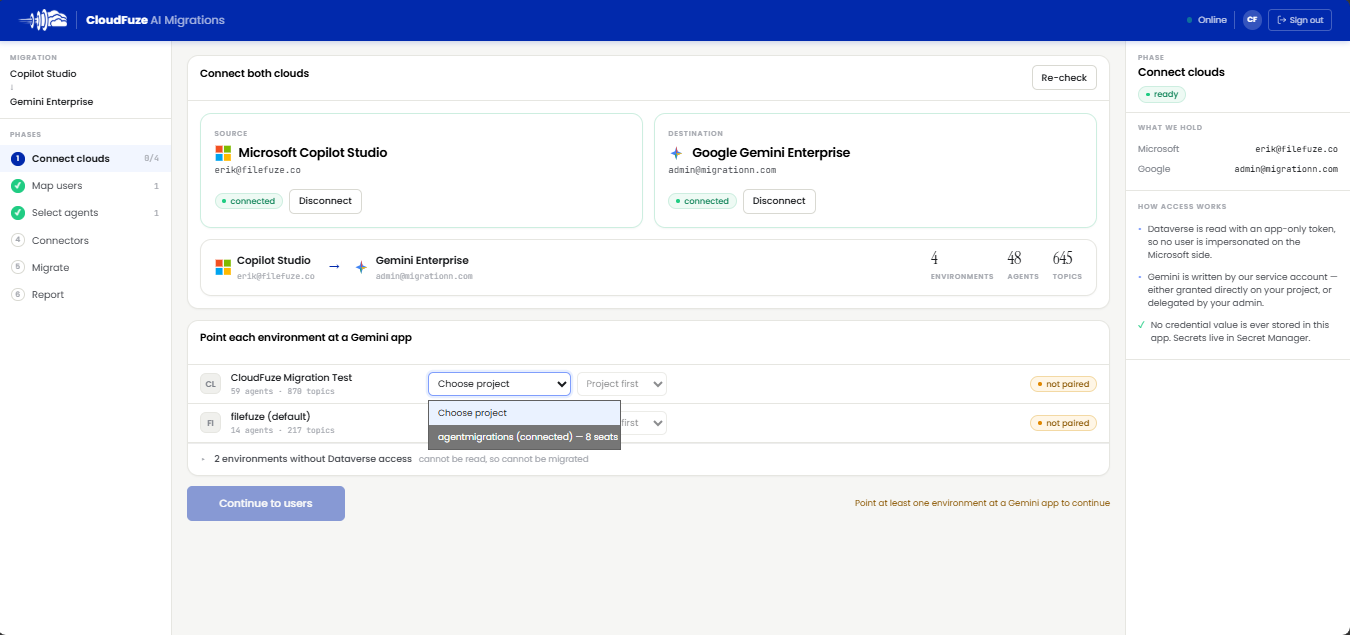1350x635 pixels.
Task: Click the green check icon beside Map users
Action: click(x=18, y=186)
